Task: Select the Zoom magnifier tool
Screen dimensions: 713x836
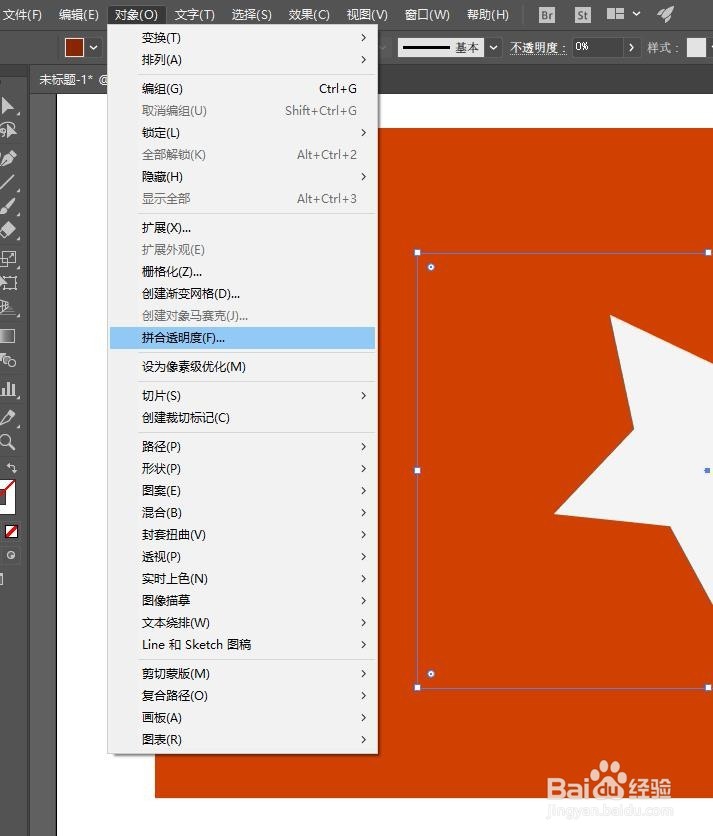Action: coord(7,441)
